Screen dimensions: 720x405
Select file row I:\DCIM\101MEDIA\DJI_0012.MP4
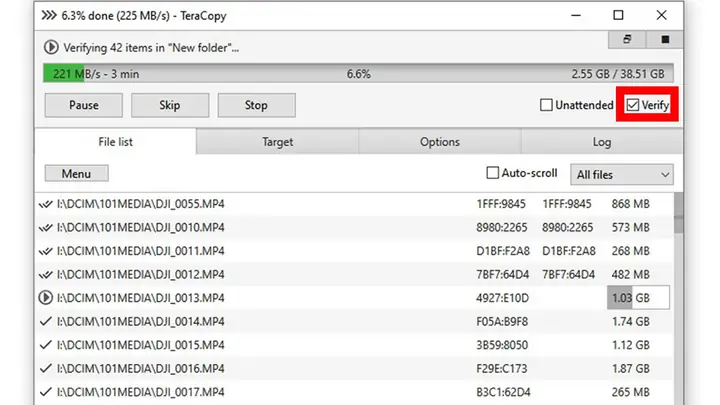click(x=354, y=275)
